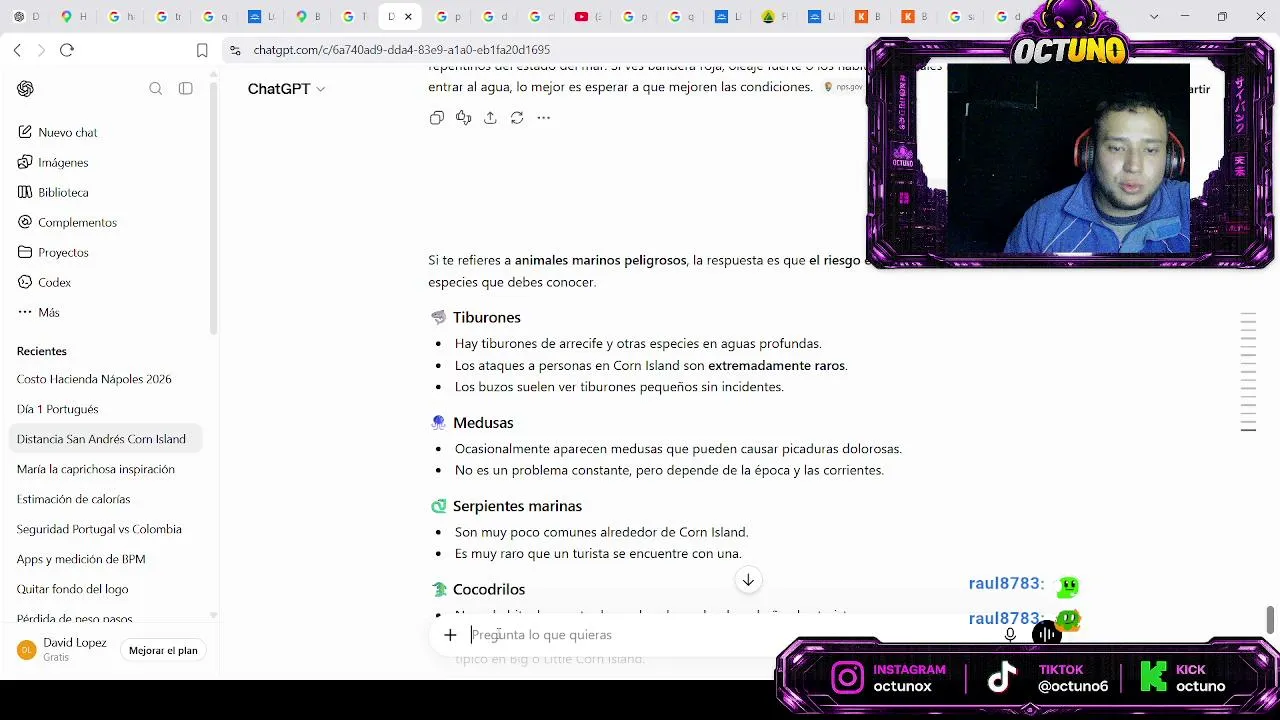
Task: Start voice mode with the waveform button
Action: click(x=1046, y=634)
